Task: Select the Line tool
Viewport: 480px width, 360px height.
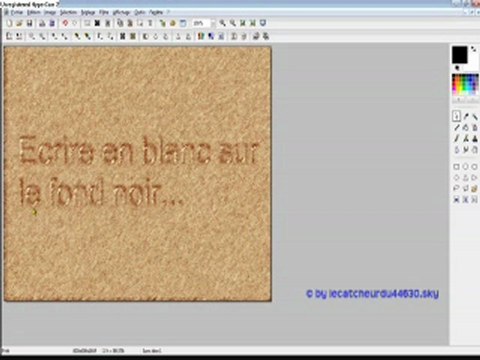Action: 456,127
